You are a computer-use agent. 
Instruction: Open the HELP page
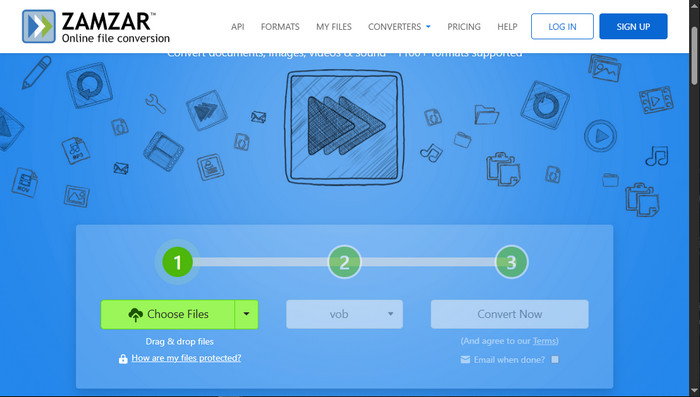[507, 27]
